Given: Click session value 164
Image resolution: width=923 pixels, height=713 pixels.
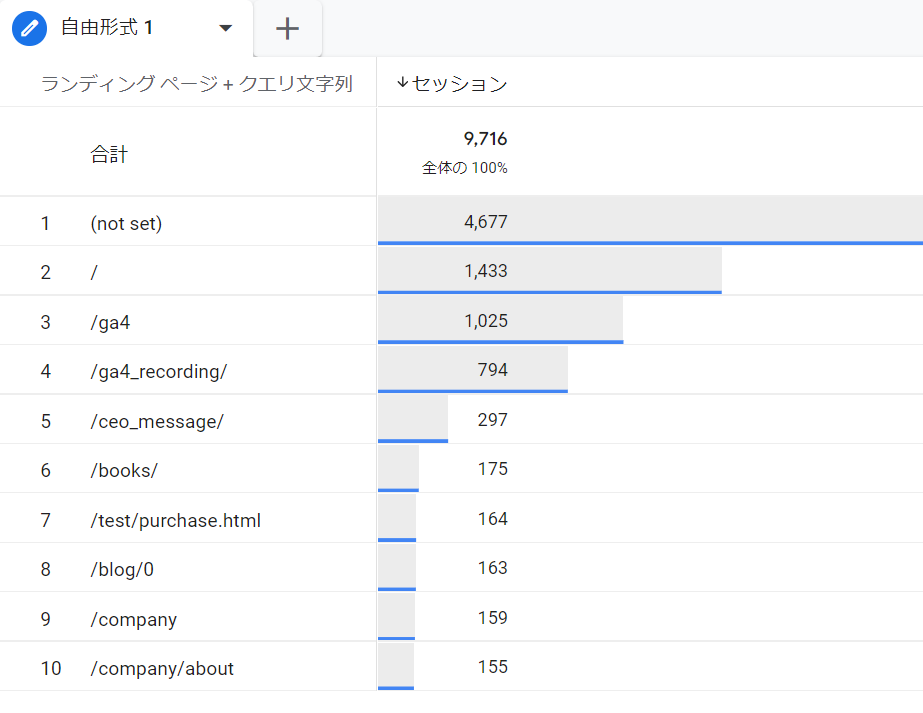Looking at the screenshot, I should [x=493, y=519].
